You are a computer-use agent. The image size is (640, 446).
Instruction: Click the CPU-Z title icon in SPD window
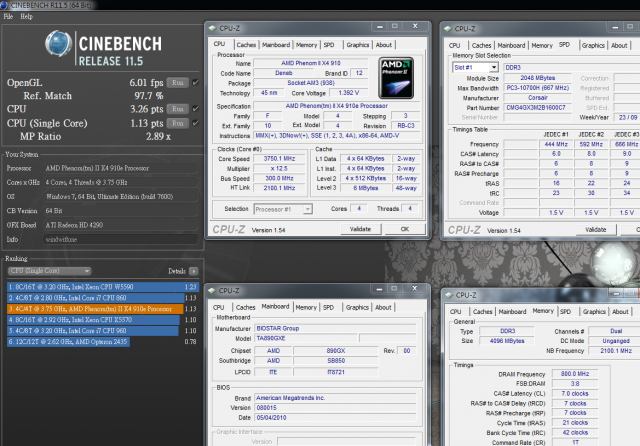(x=448, y=29)
